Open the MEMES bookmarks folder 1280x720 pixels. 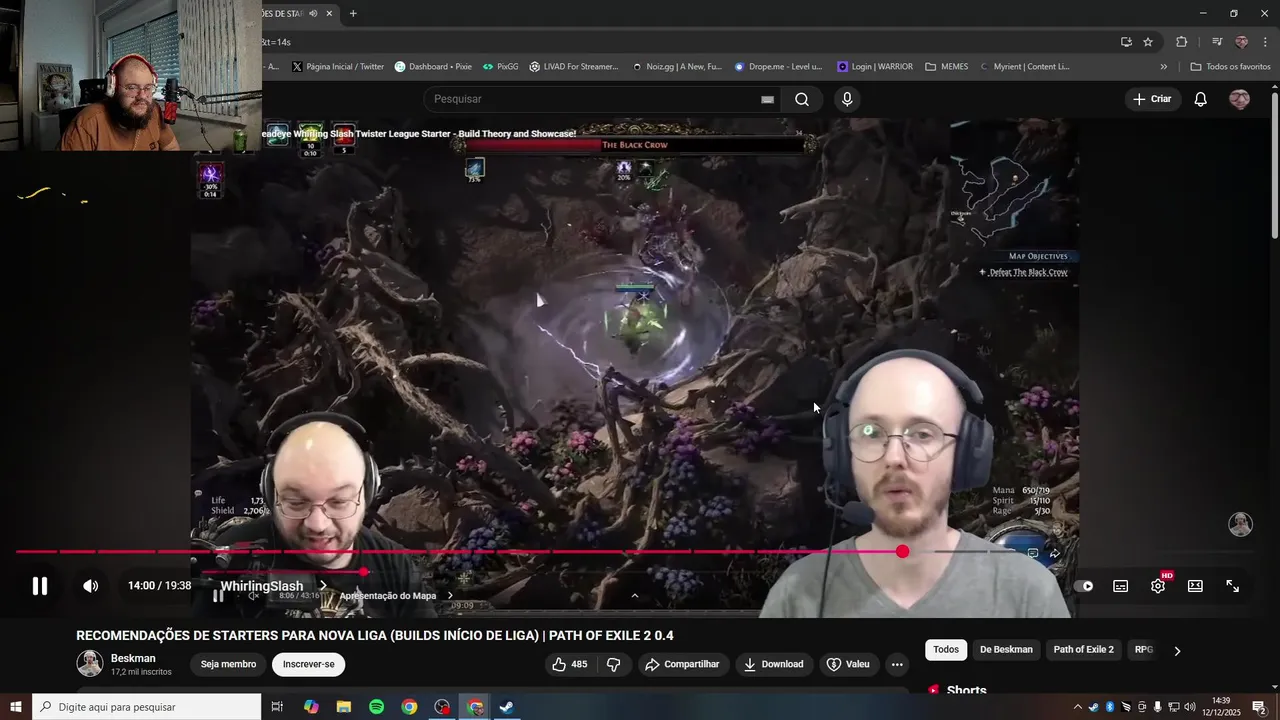[x=946, y=67]
